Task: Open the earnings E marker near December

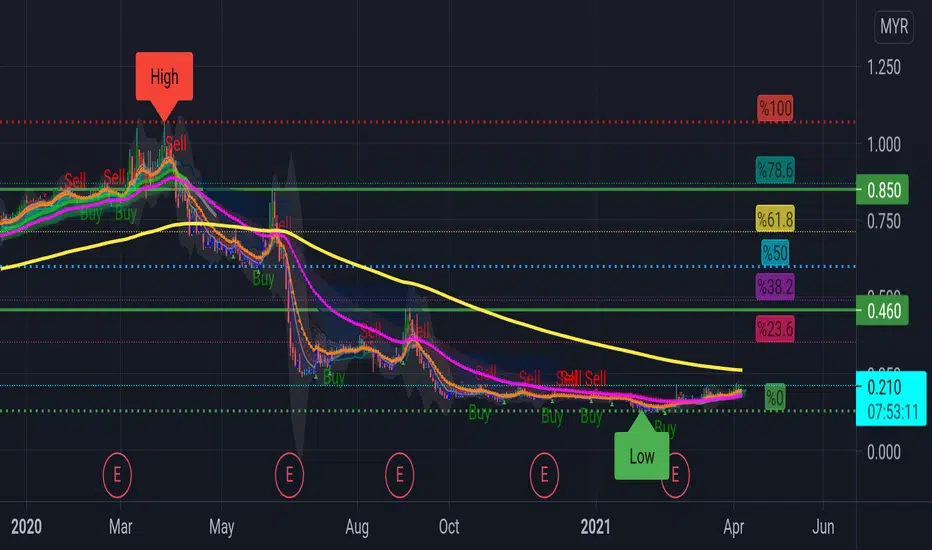Action: pos(544,475)
